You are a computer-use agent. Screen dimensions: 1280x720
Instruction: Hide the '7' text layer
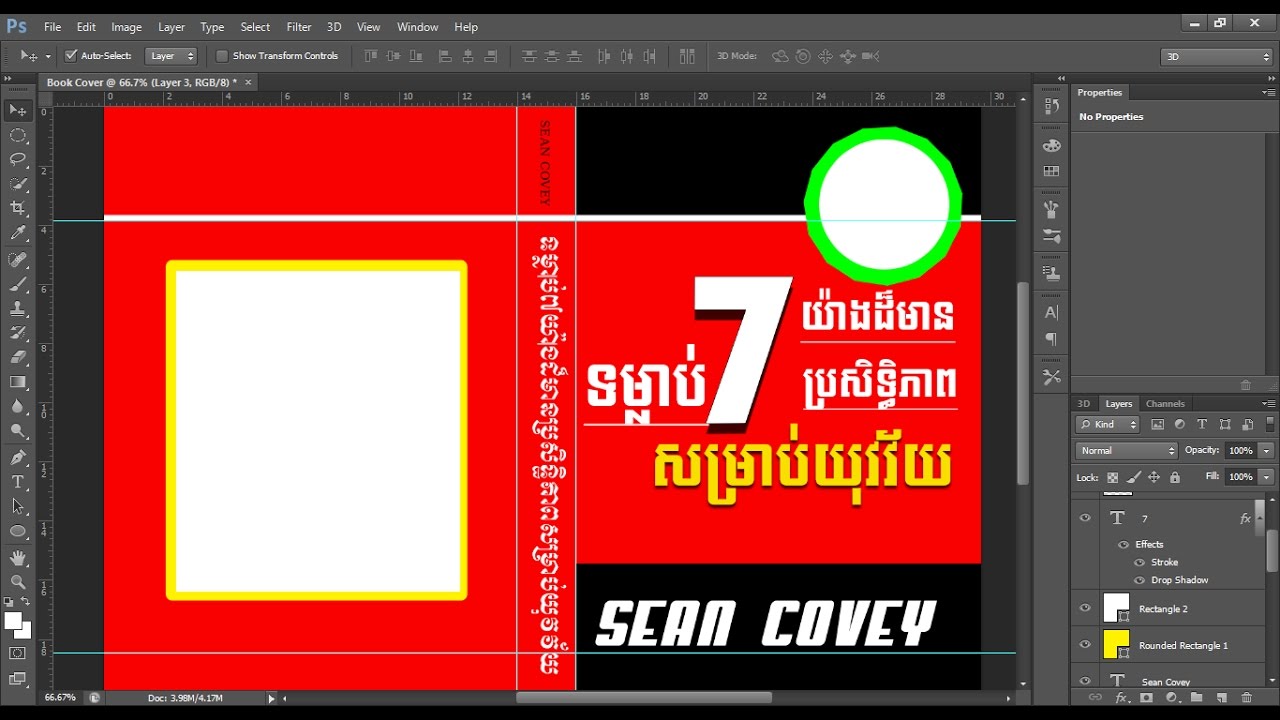[x=1085, y=518]
